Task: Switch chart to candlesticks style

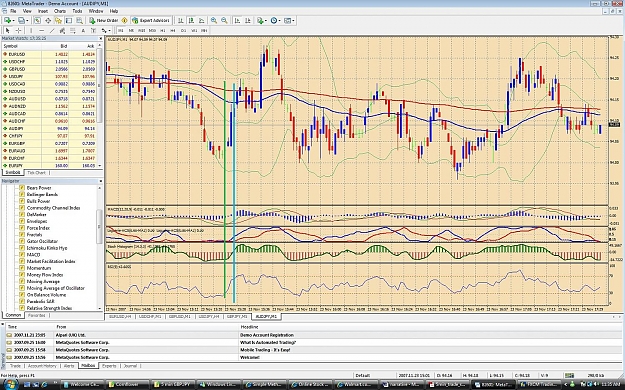Action: 191,20
